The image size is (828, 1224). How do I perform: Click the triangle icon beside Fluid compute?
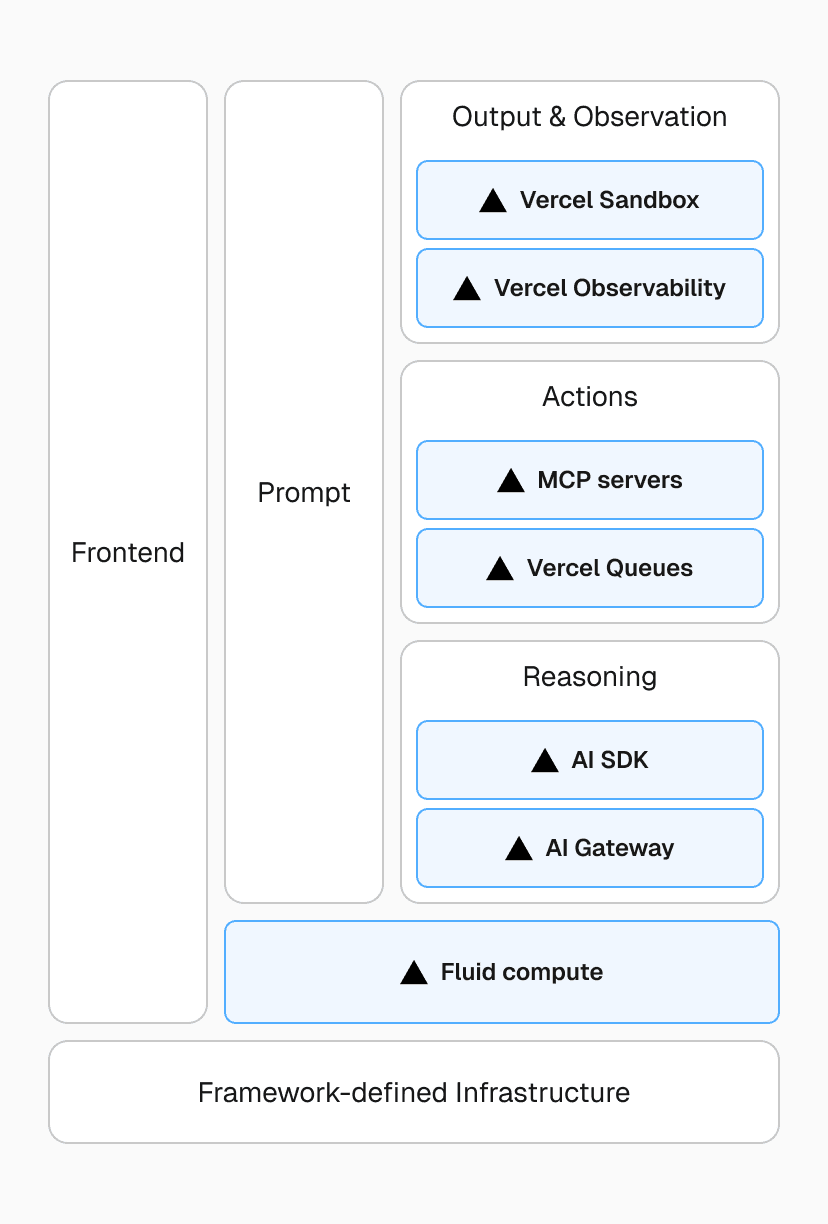414,973
